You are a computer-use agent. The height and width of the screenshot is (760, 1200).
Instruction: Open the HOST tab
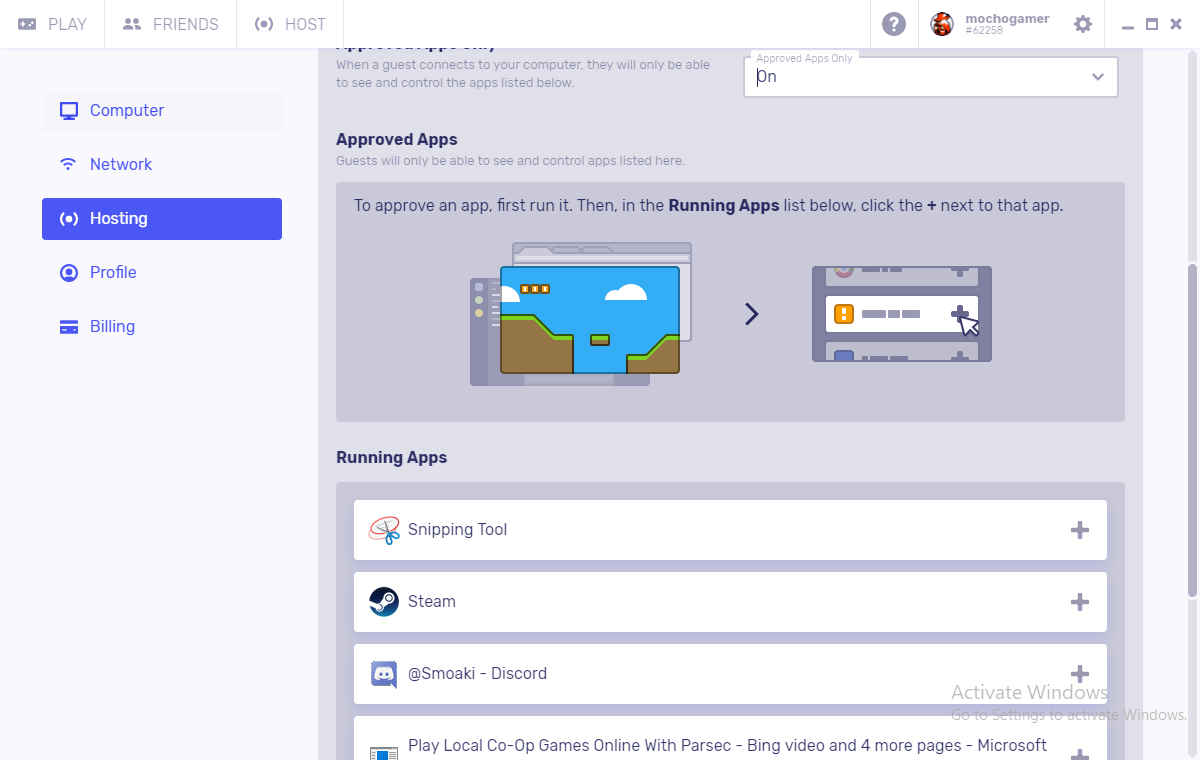(290, 24)
